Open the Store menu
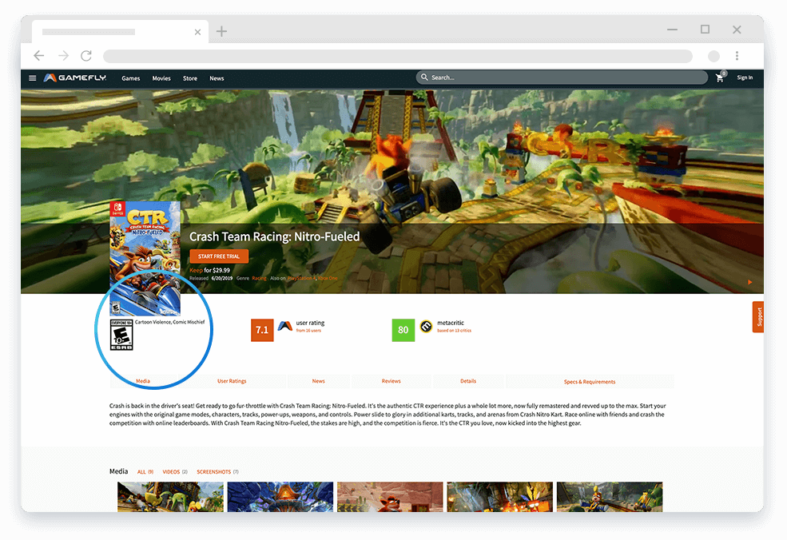The width and height of the screenshot is (787, 540). click(190, 78)
